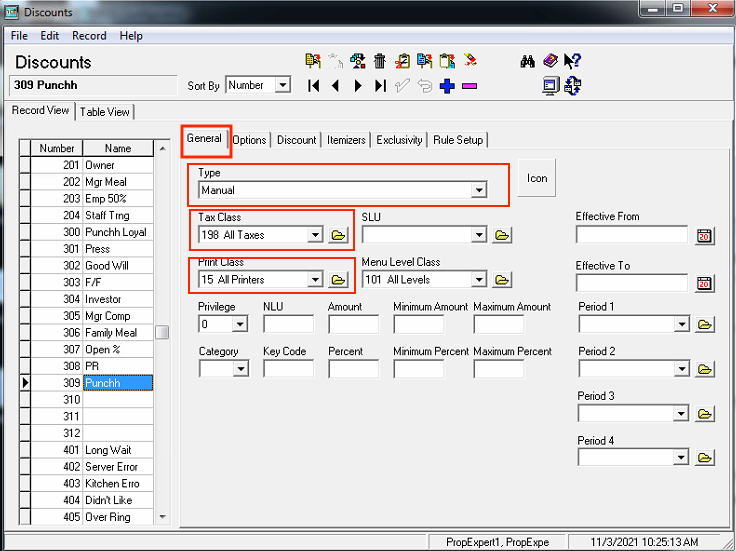Click the grayed save checkmark icon
The width and height of the screenshot is (736, 551).
[402, 86]
